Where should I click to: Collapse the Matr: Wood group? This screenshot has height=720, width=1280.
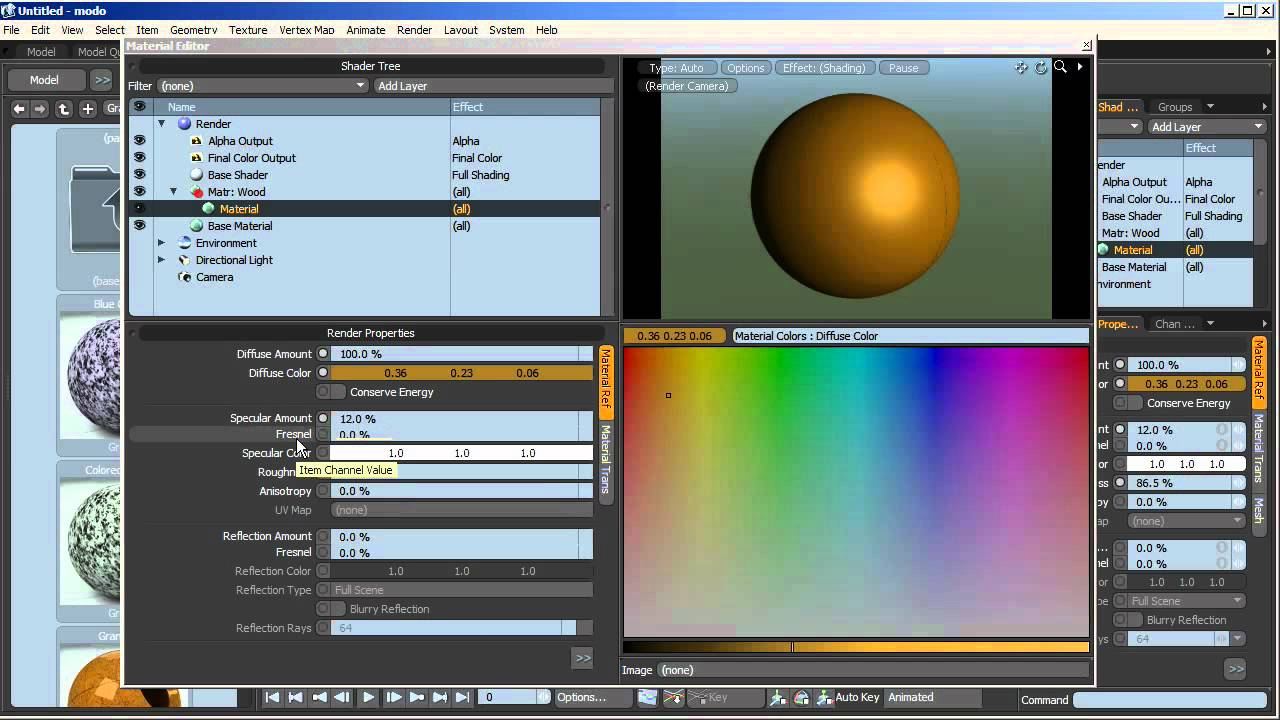coord(173,192)
